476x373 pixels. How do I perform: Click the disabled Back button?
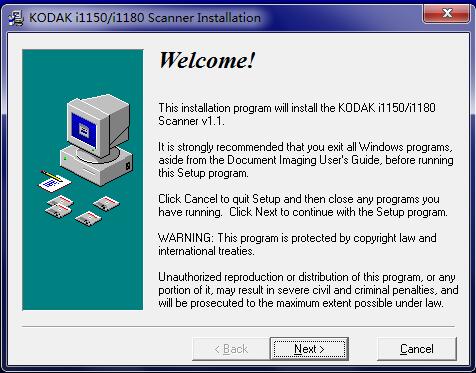point(231,349)
